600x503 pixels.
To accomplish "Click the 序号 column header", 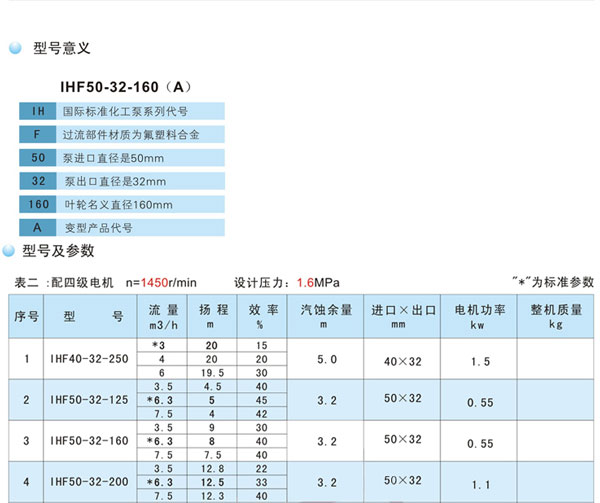I will click(26, 316).
